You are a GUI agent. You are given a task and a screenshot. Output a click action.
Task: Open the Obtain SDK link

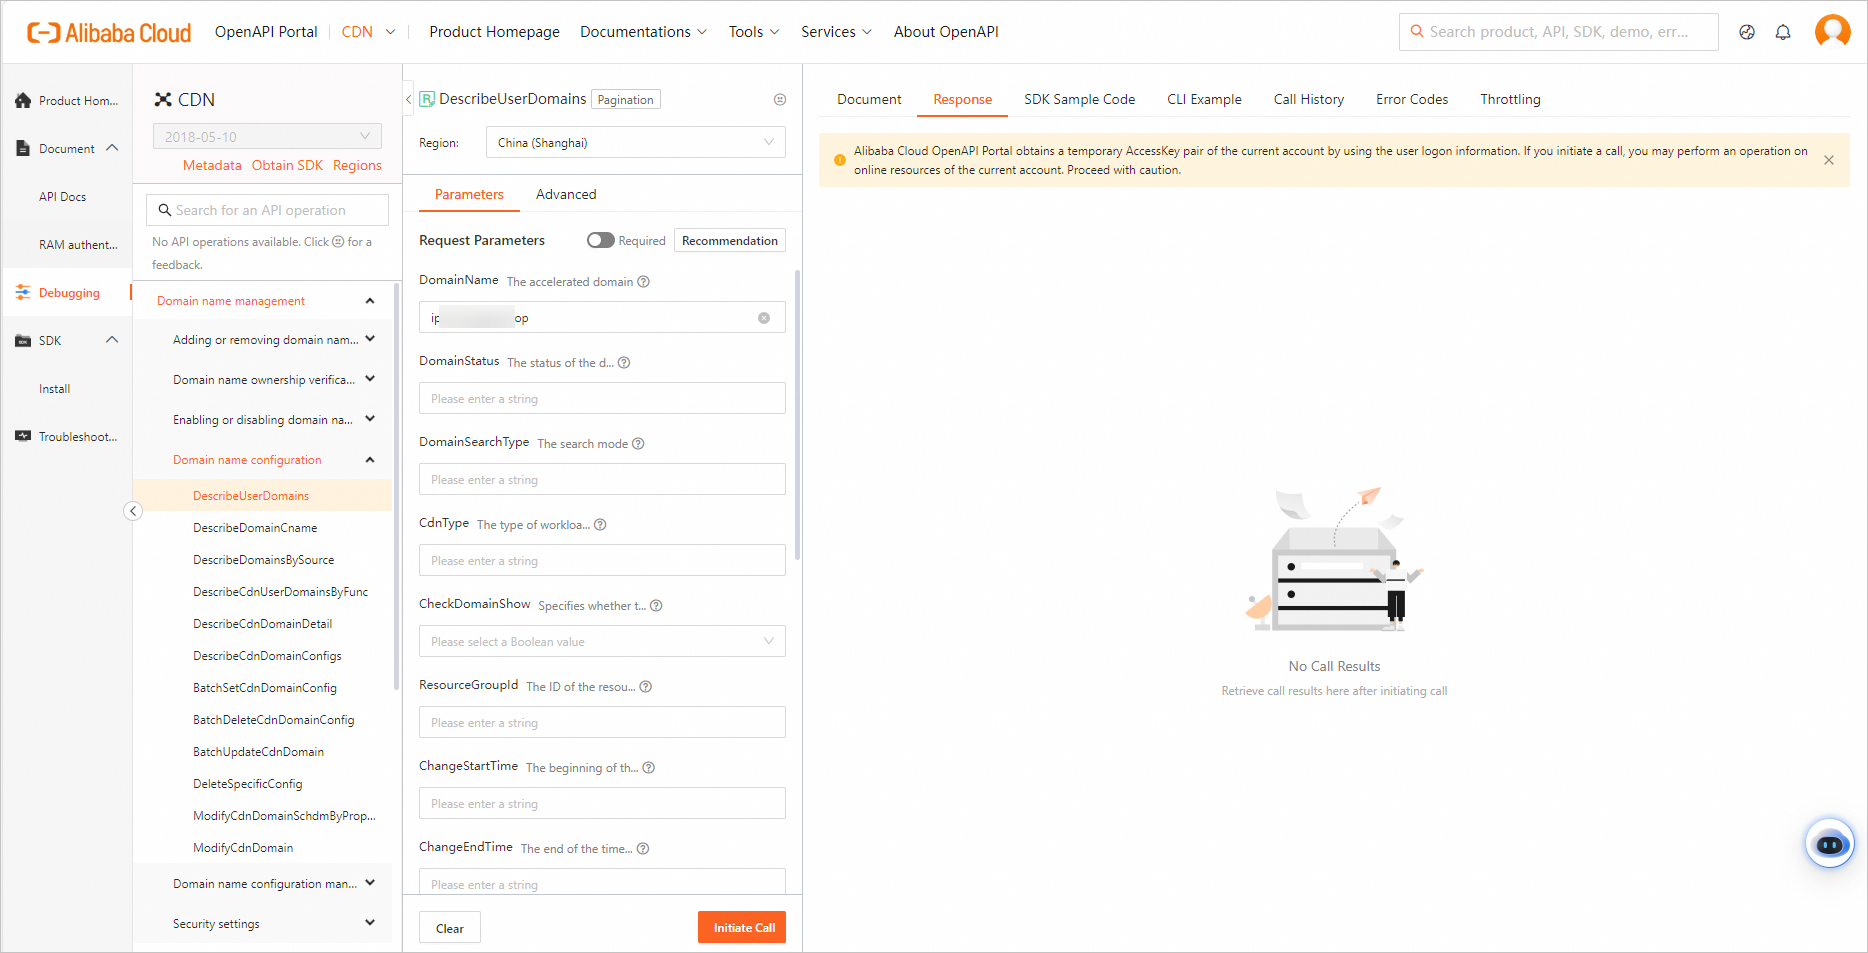point(287,165)
